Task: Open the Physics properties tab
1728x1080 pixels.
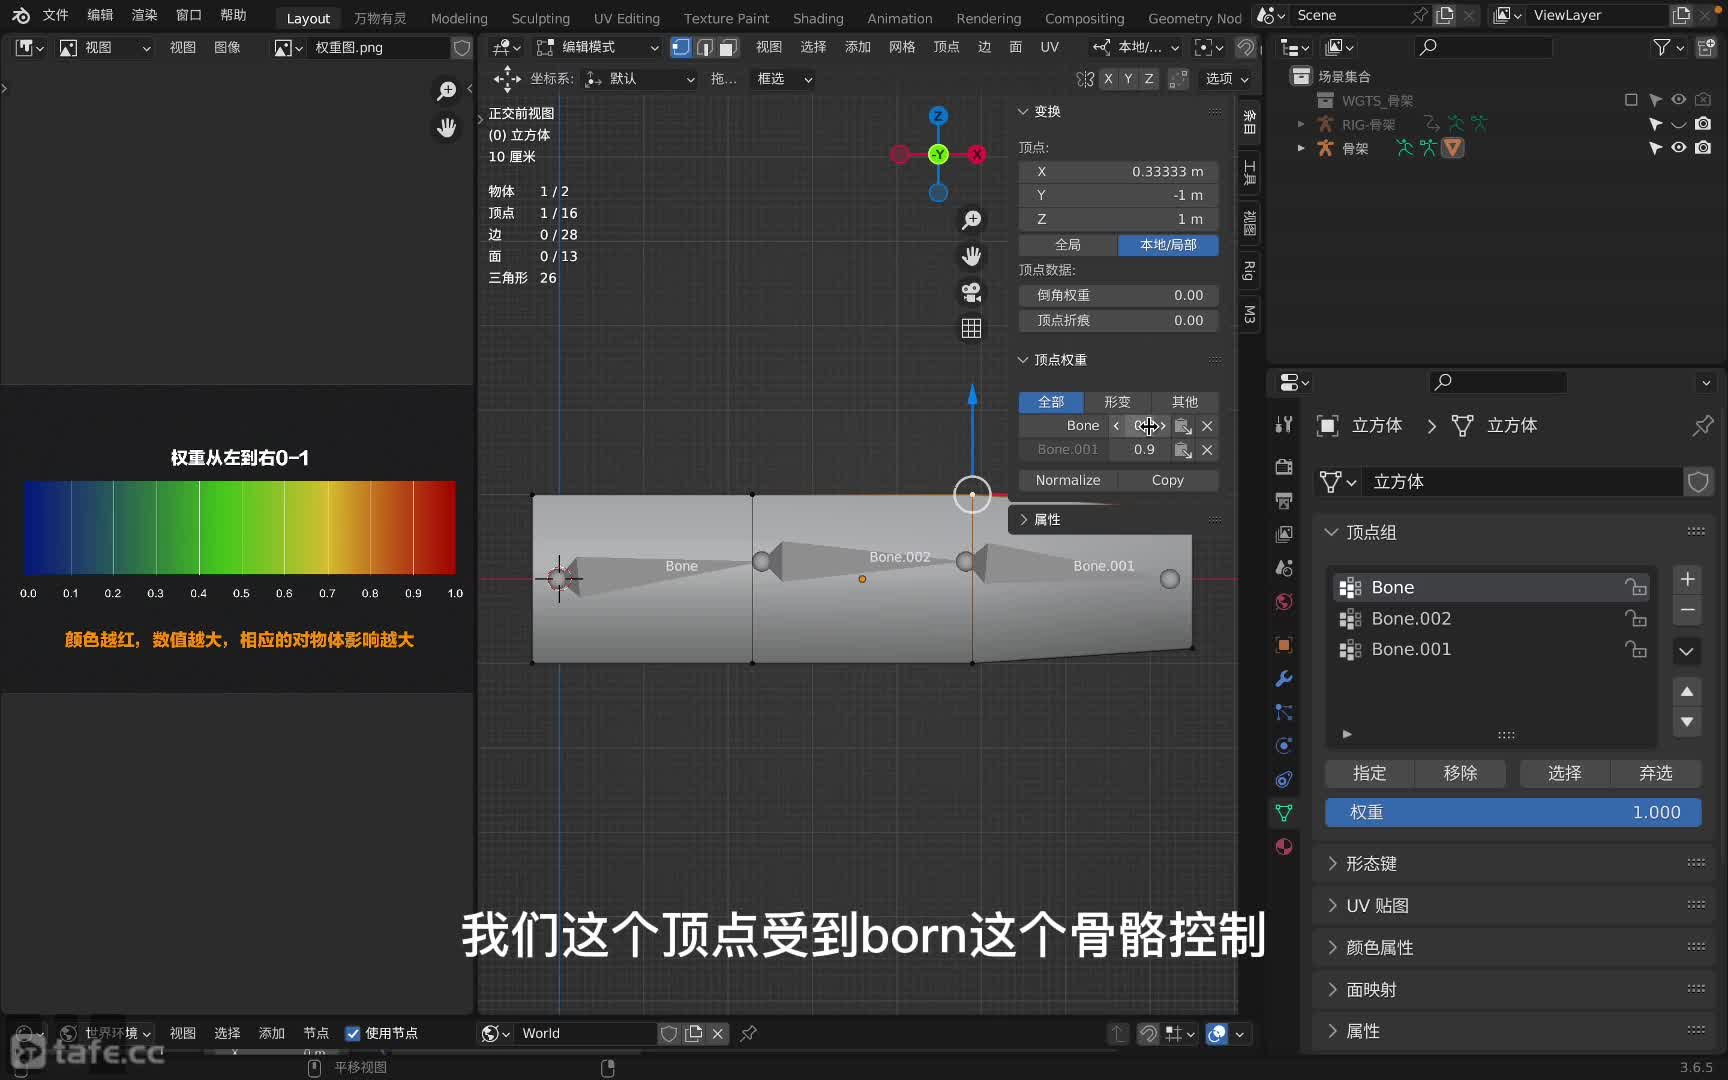Action: click(1284, 746)
